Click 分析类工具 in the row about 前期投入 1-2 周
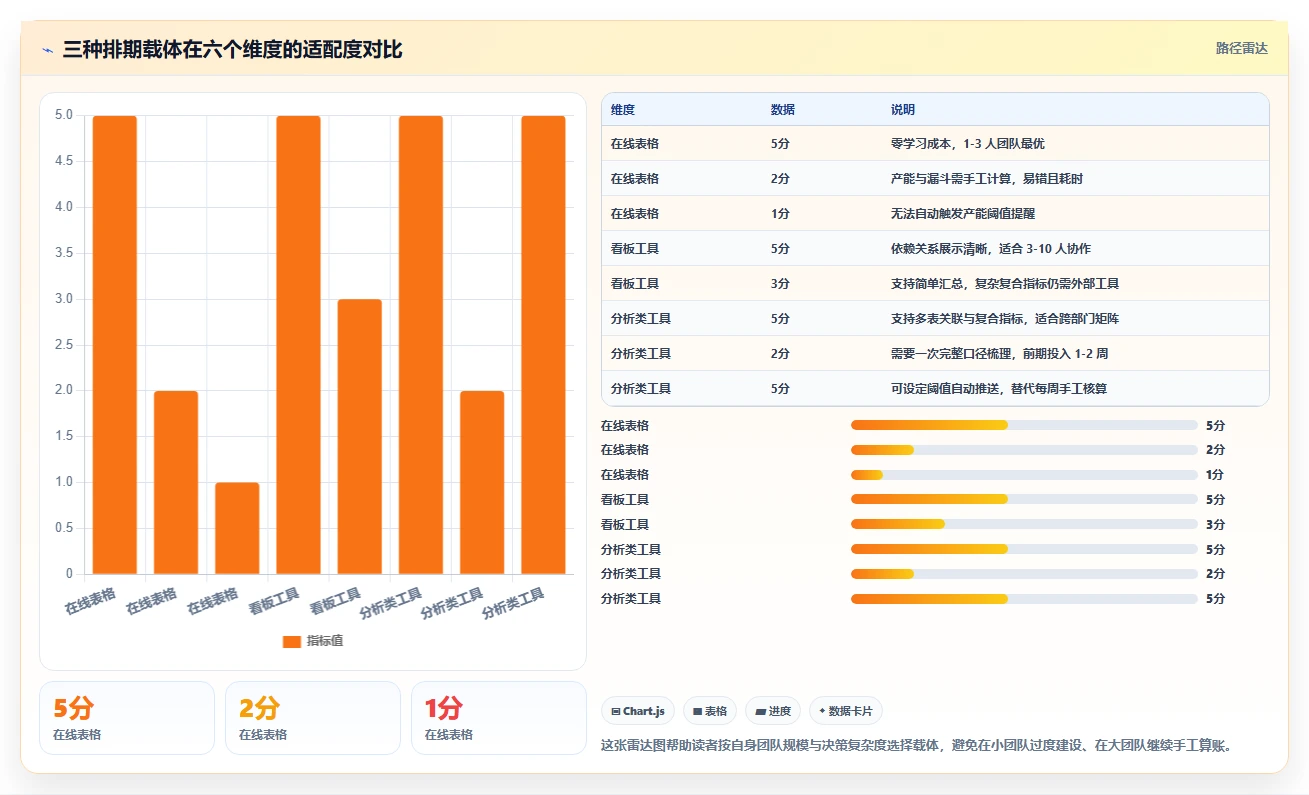The width and height of the screenshot is (1309, 795). (641, 354)
